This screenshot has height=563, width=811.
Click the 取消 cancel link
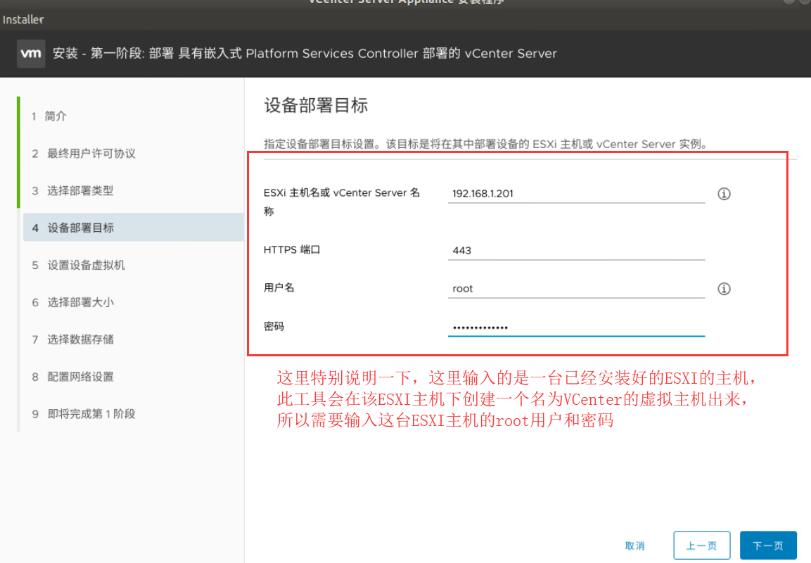[635, 545]
